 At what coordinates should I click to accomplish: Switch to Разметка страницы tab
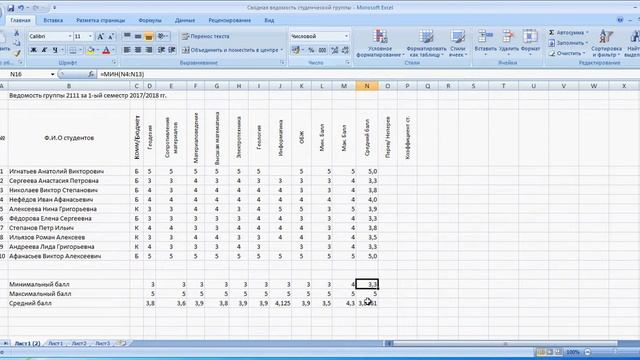tap(100, 20)
